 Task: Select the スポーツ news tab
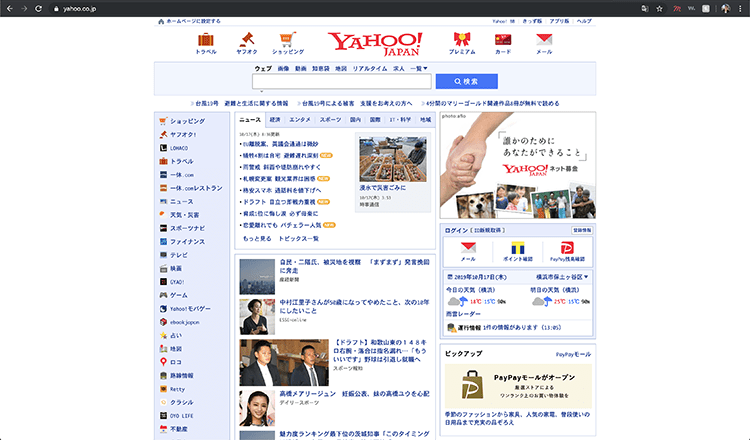click(330, 119)
